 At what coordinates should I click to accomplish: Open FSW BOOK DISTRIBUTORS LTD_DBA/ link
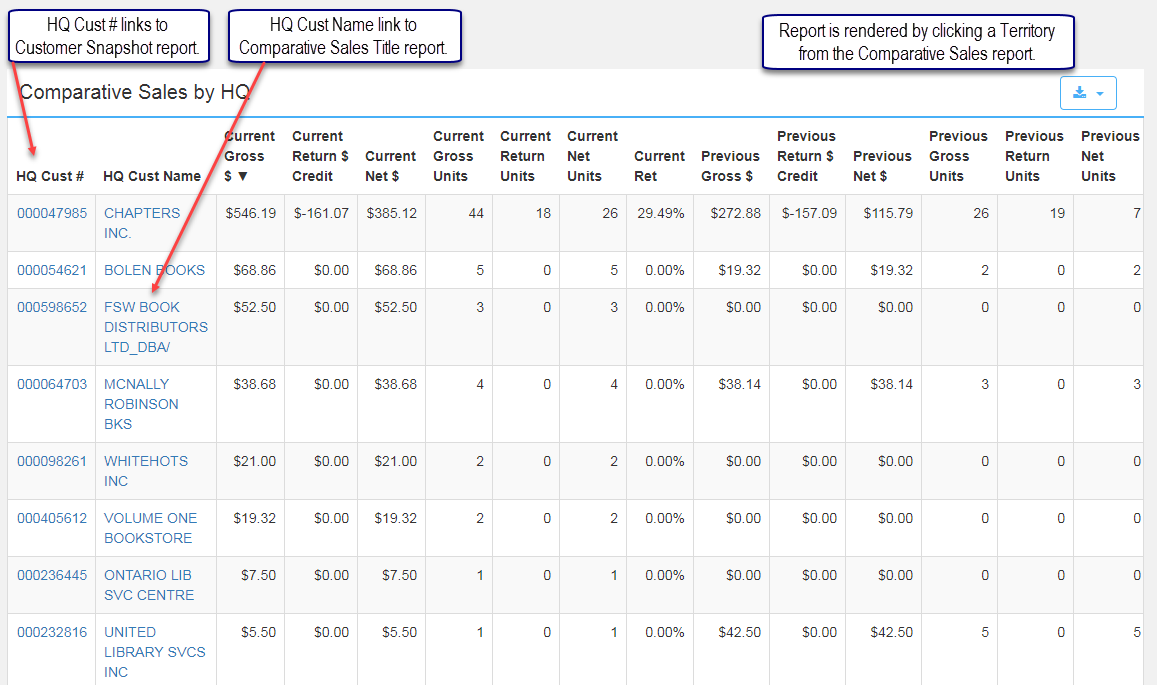pyautogui.click(x=156, y=327)
